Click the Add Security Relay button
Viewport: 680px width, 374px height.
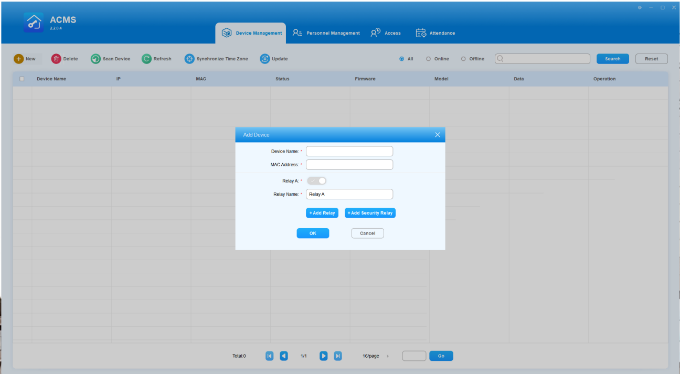tap(370, 213)
